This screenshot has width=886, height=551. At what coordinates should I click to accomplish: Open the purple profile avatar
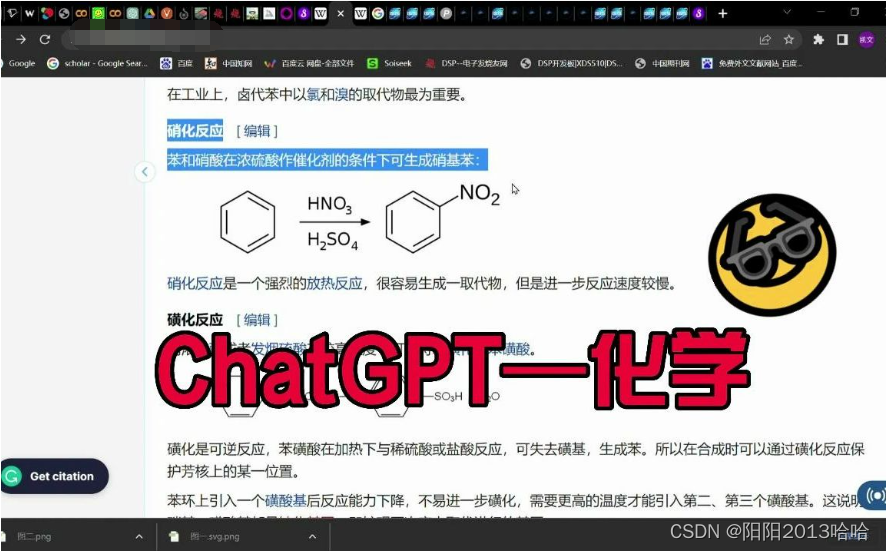[866, 39]
